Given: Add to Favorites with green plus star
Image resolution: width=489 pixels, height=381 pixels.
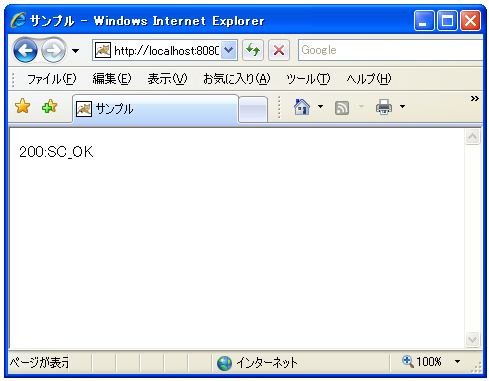Looking at the screenshot, I should 49,106.
